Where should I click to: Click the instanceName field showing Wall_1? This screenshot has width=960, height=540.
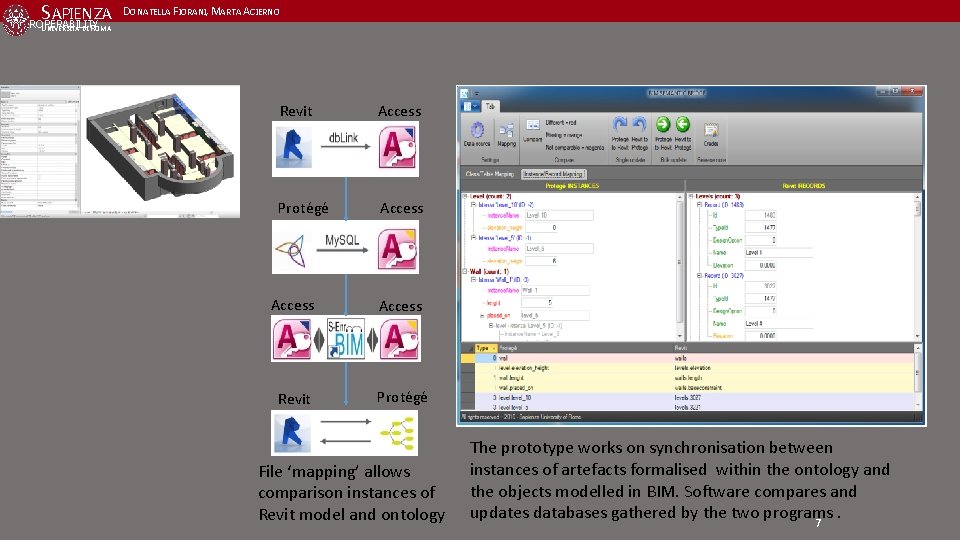point(555,290)
